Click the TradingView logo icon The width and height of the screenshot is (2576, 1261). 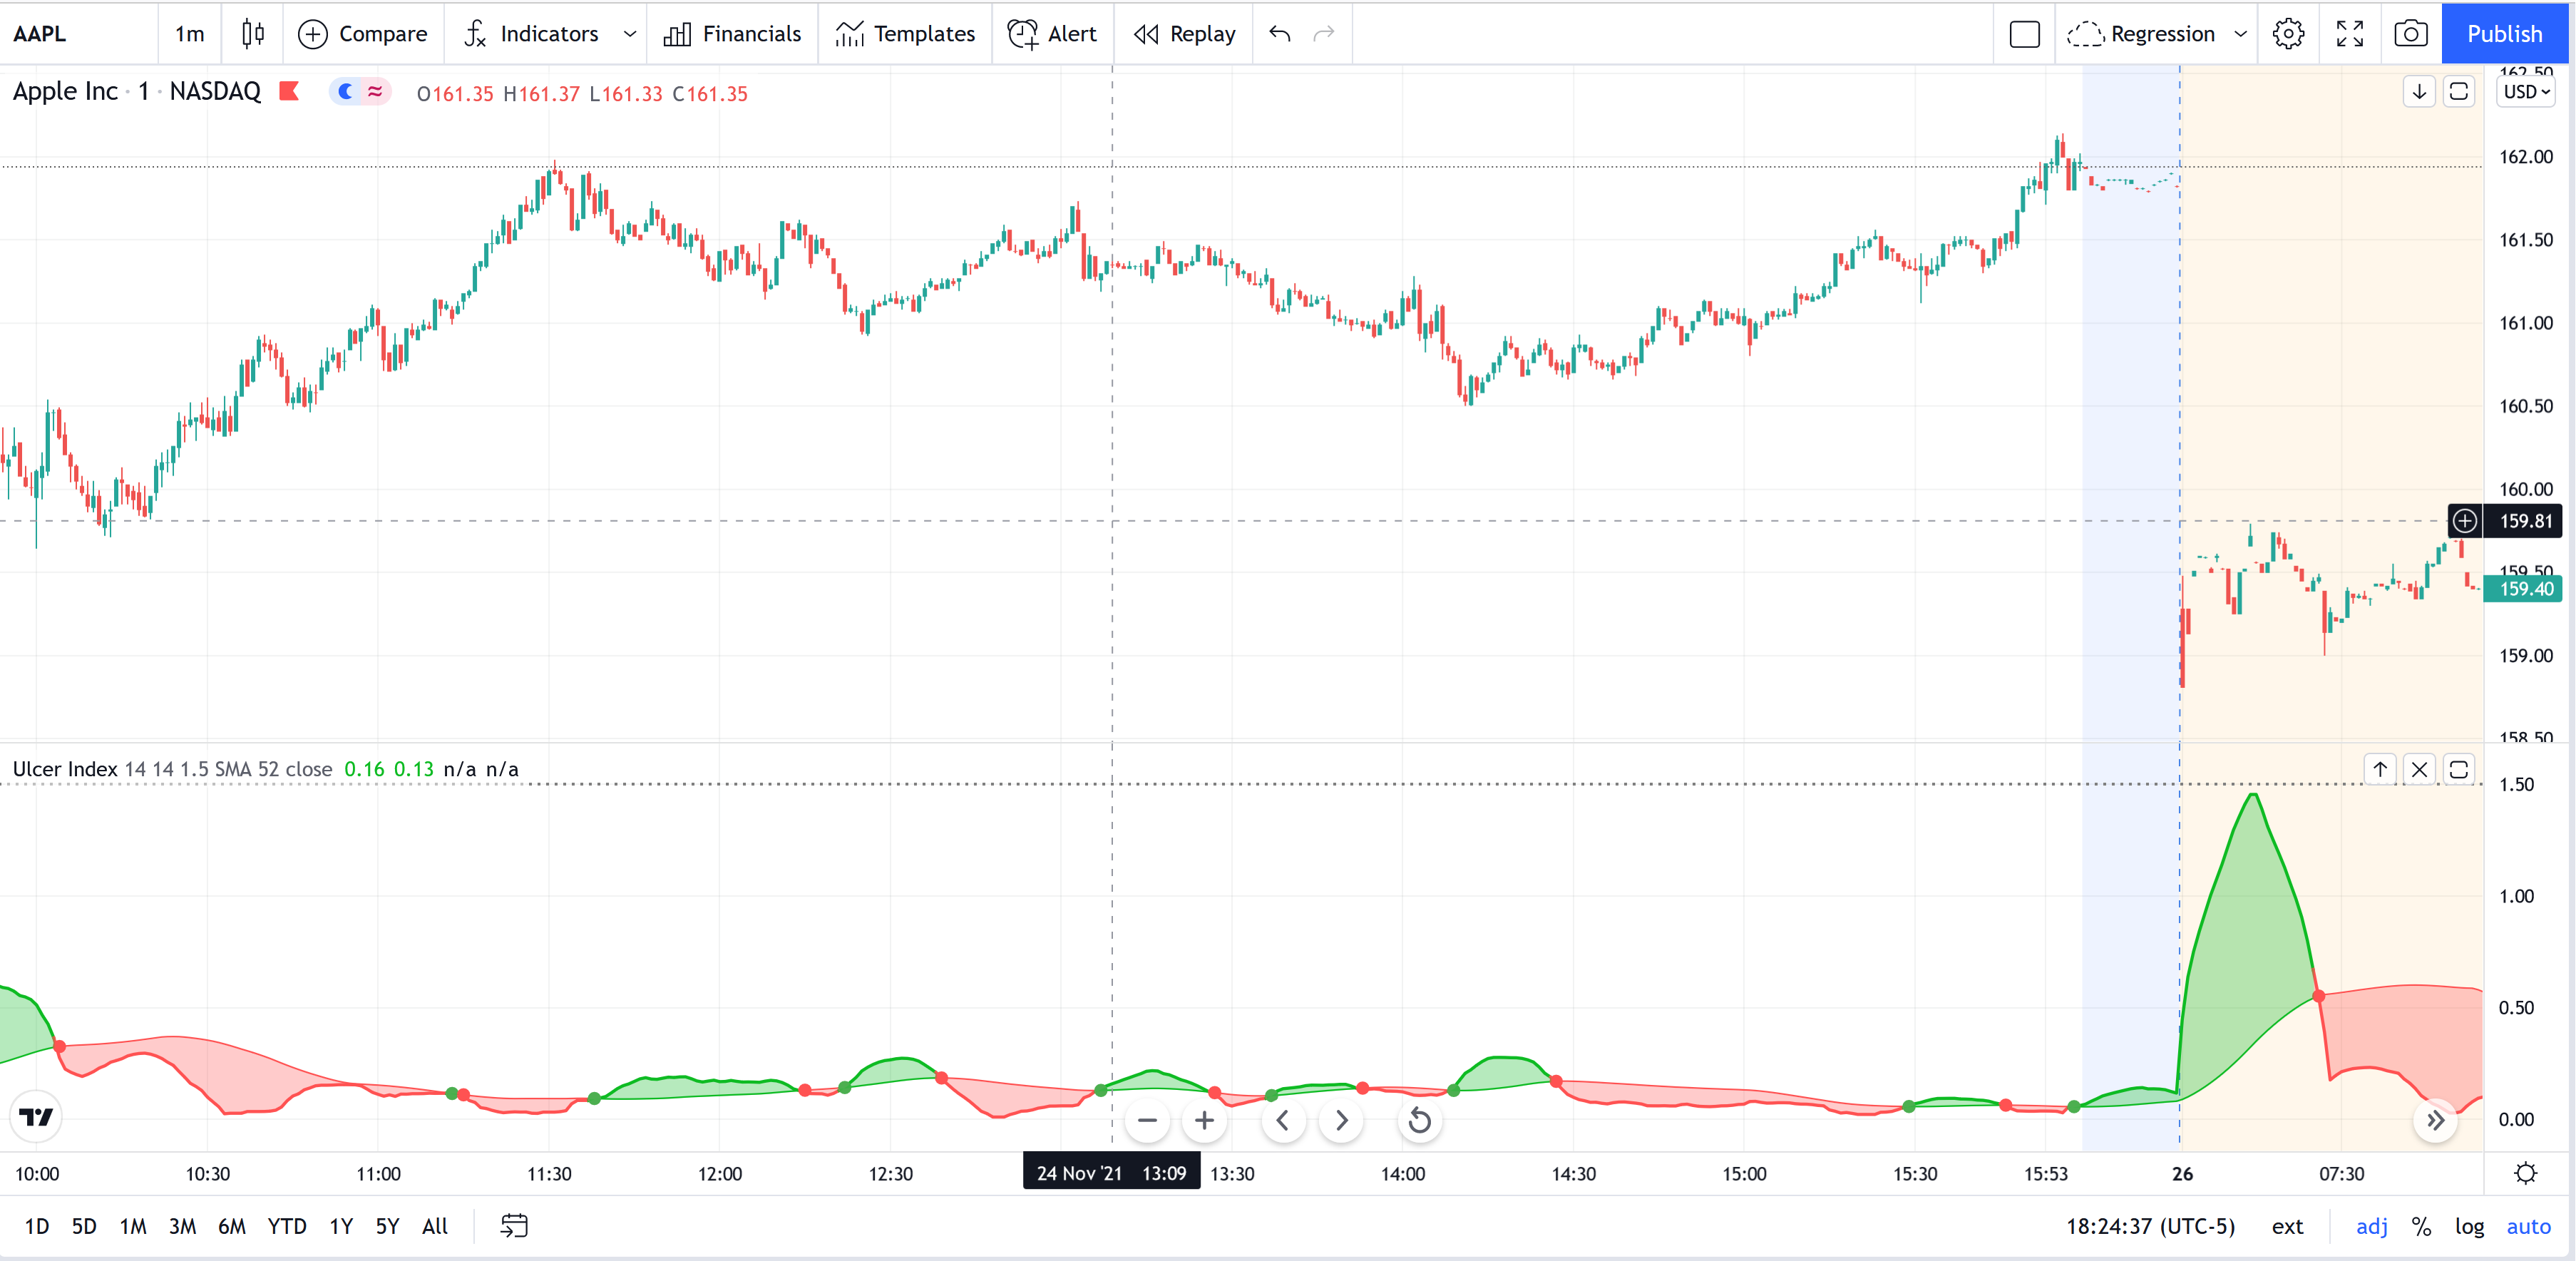[x=36, y=1117]
